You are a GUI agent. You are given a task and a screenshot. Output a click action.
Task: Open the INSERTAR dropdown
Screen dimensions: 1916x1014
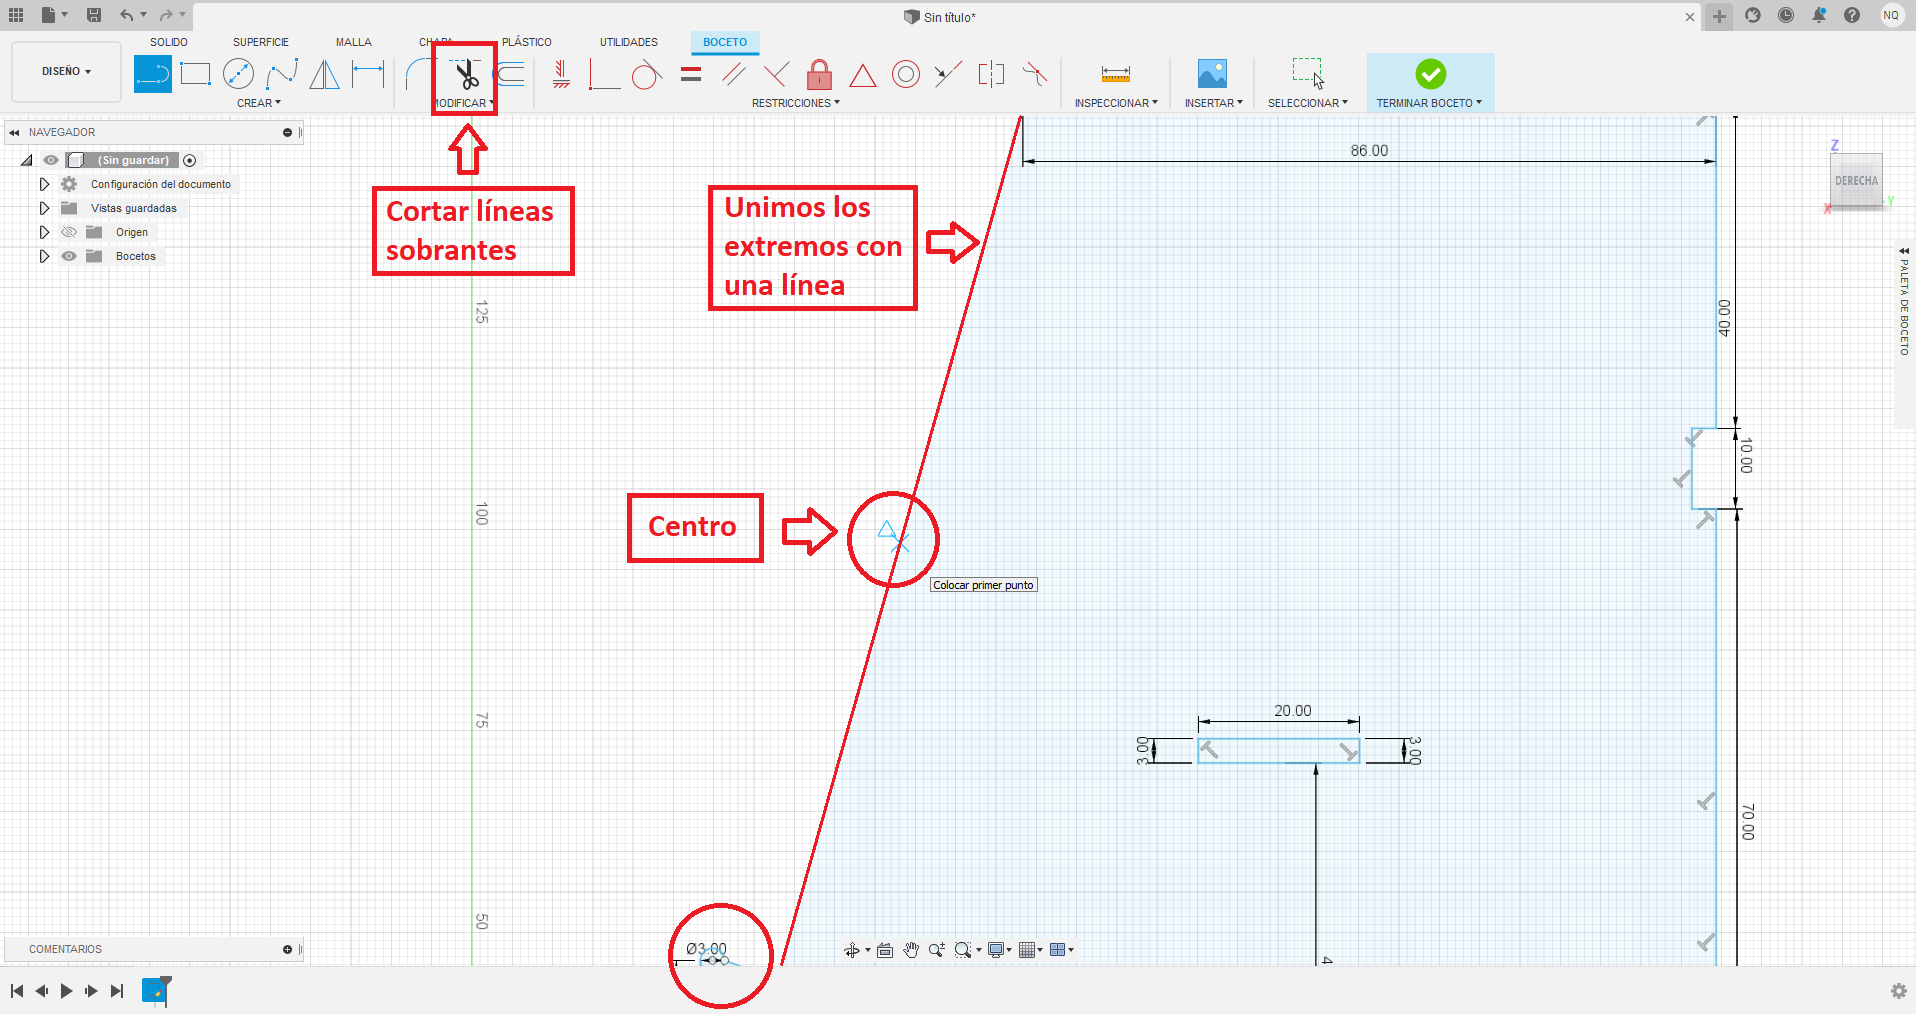(1214, 103)
